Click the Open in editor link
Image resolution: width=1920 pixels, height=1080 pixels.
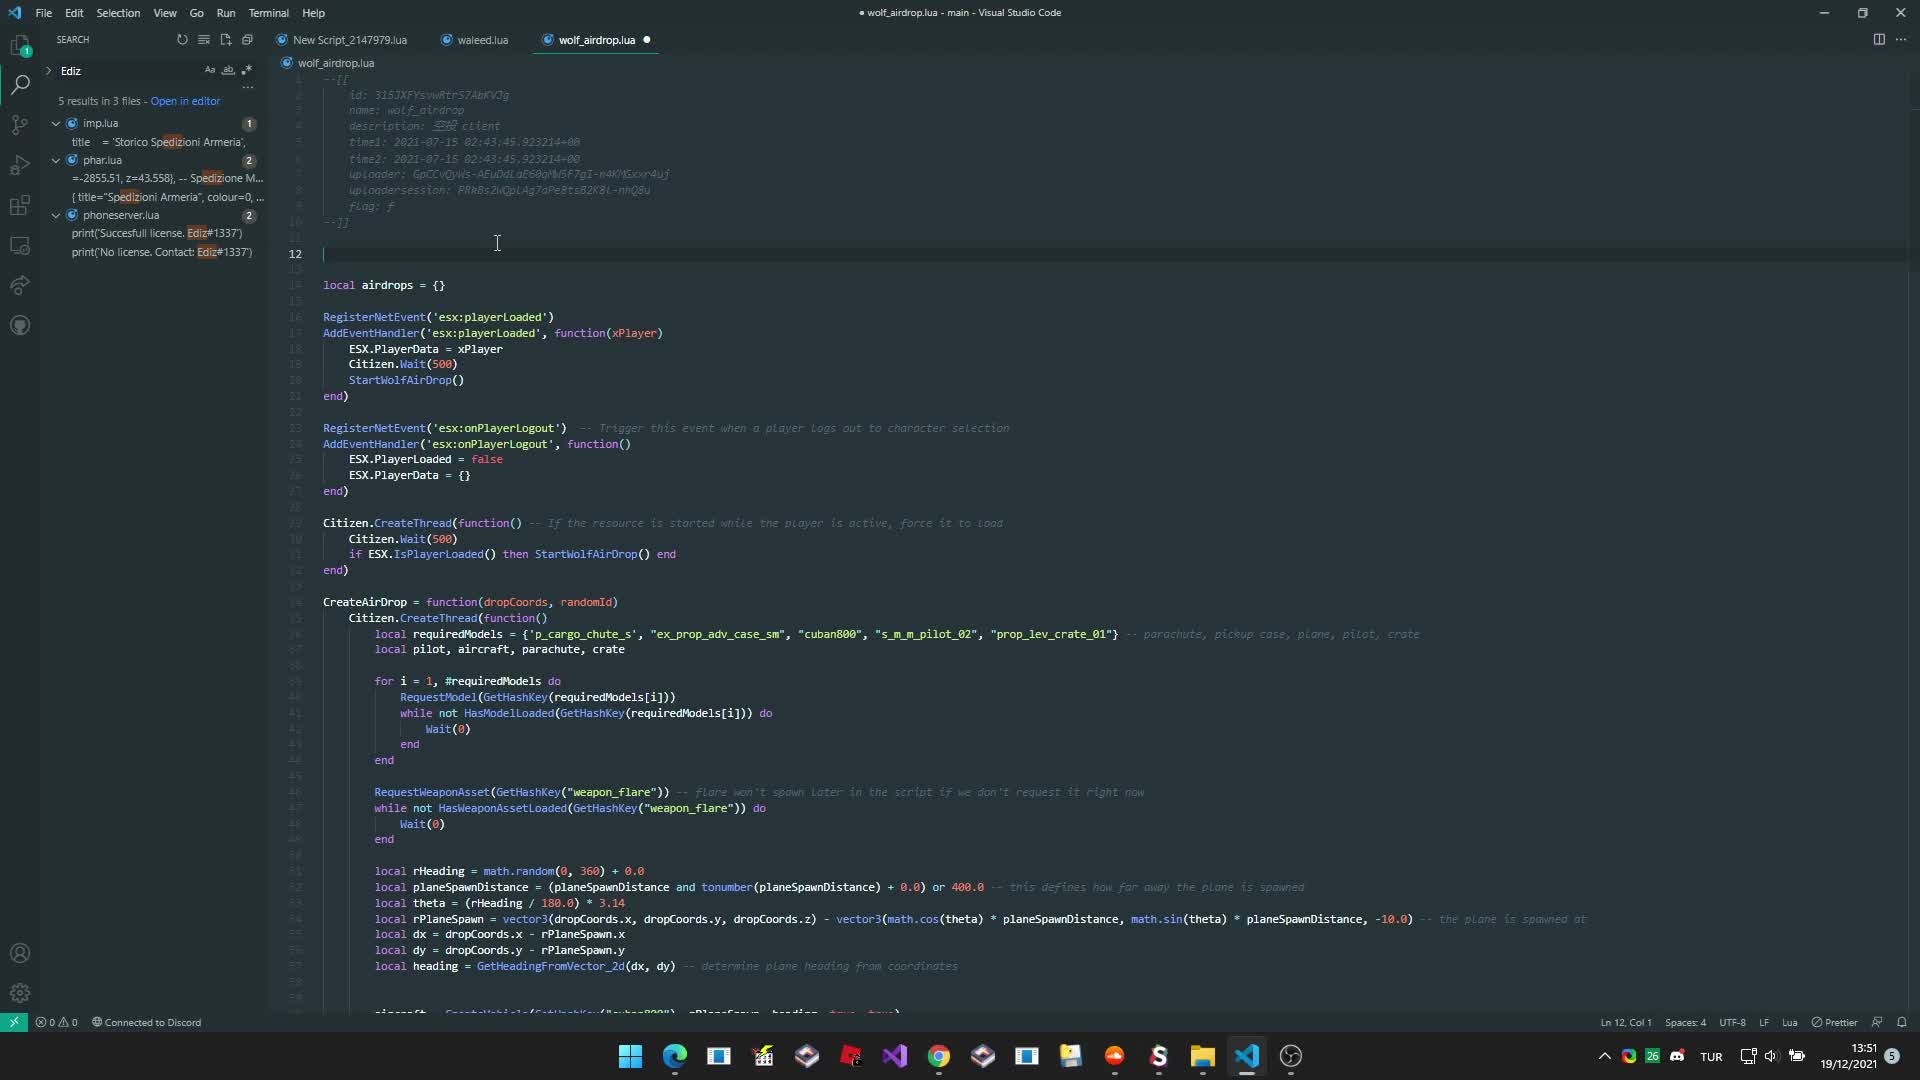pyautogui.click(x=185, y=101)
